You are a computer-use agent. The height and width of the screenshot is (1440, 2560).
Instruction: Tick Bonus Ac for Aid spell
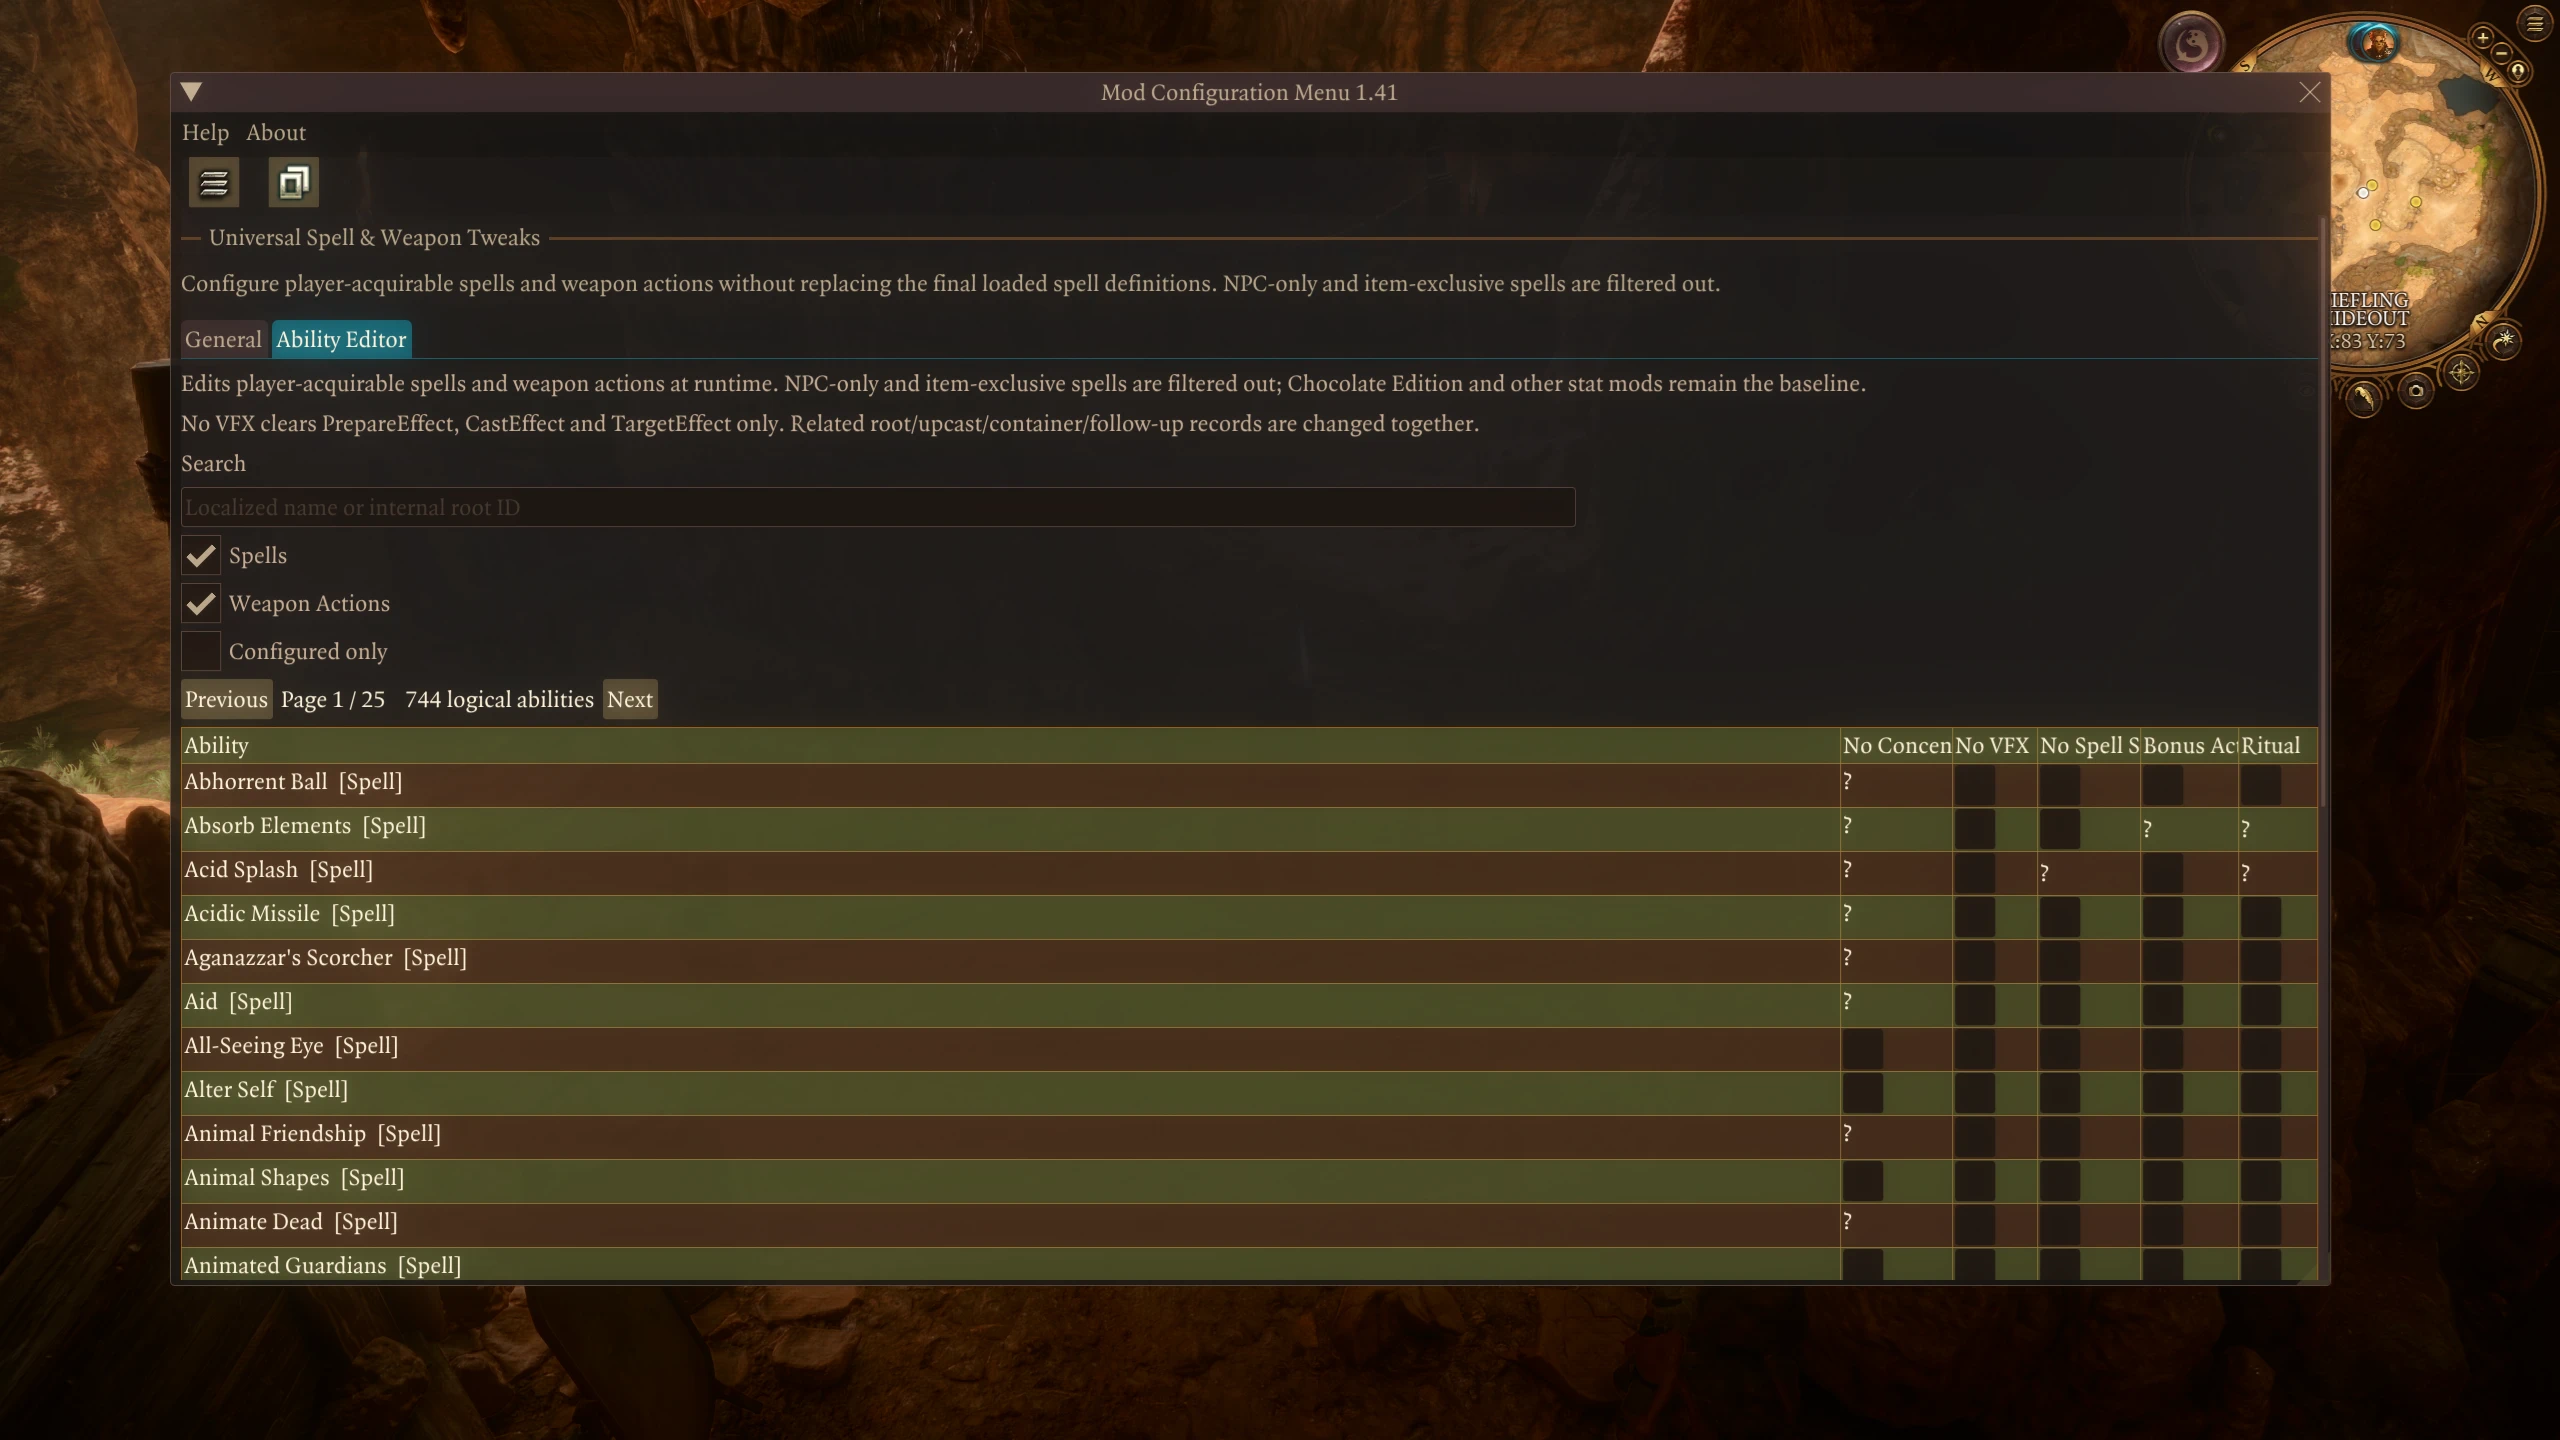click(2163, 1006)
